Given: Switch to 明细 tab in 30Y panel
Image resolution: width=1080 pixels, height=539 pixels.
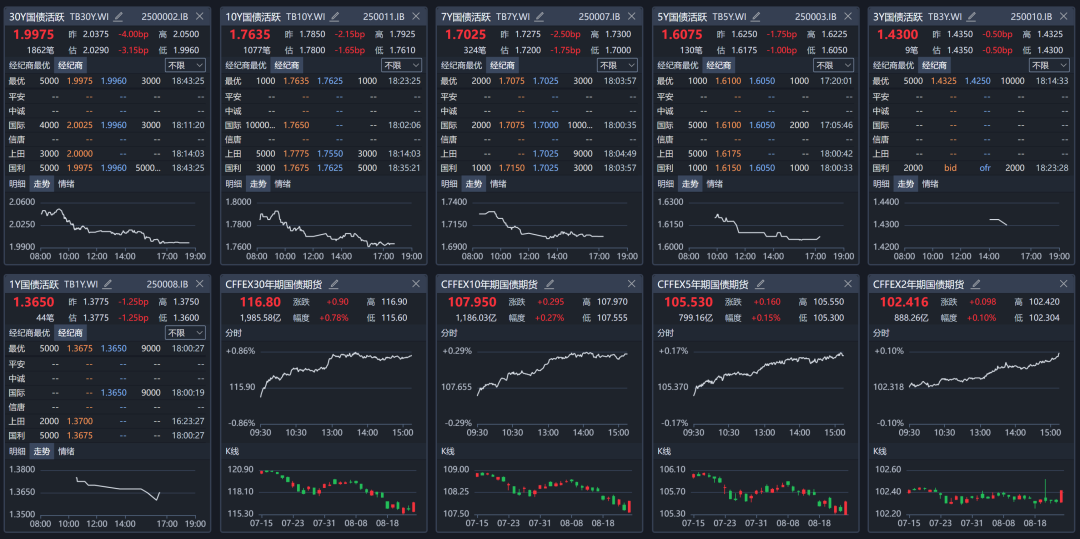Looking at the screenshot, I should coord(17,184).
